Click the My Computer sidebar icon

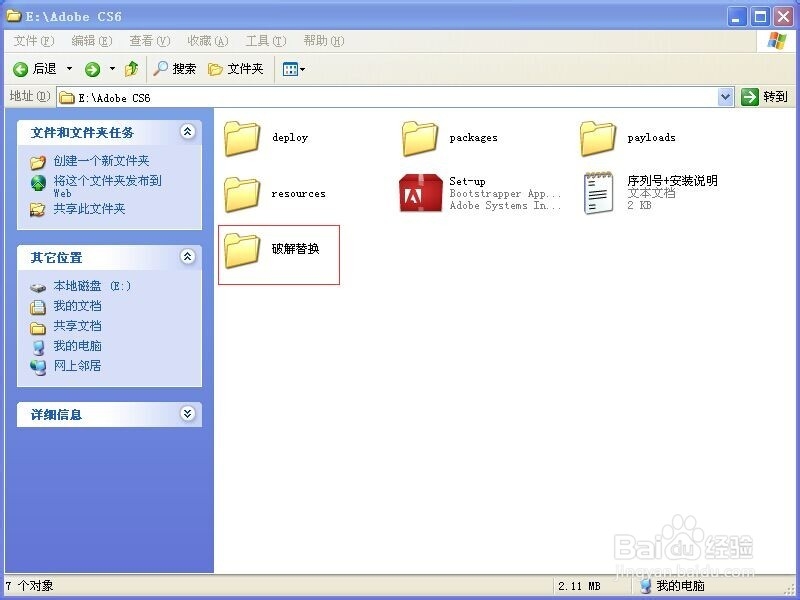(x=38, y=347)
